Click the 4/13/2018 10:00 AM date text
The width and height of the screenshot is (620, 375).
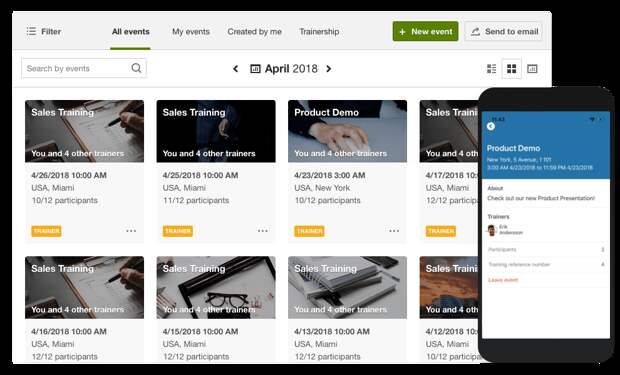click(x=332, y=331)
